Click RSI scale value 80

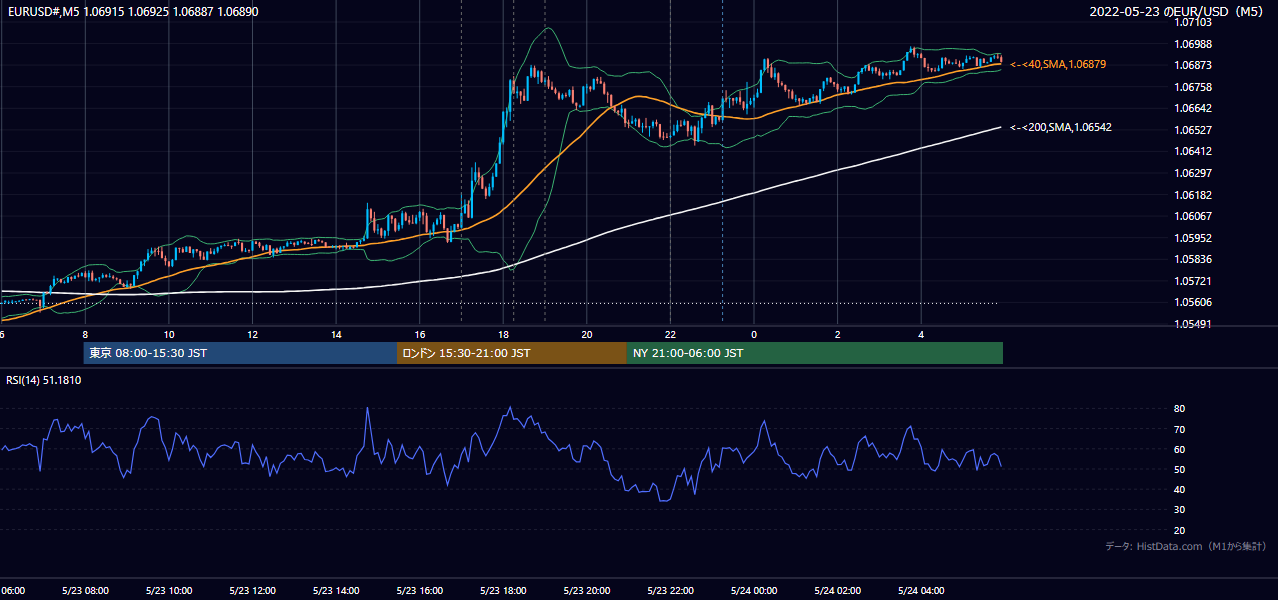1180,409
